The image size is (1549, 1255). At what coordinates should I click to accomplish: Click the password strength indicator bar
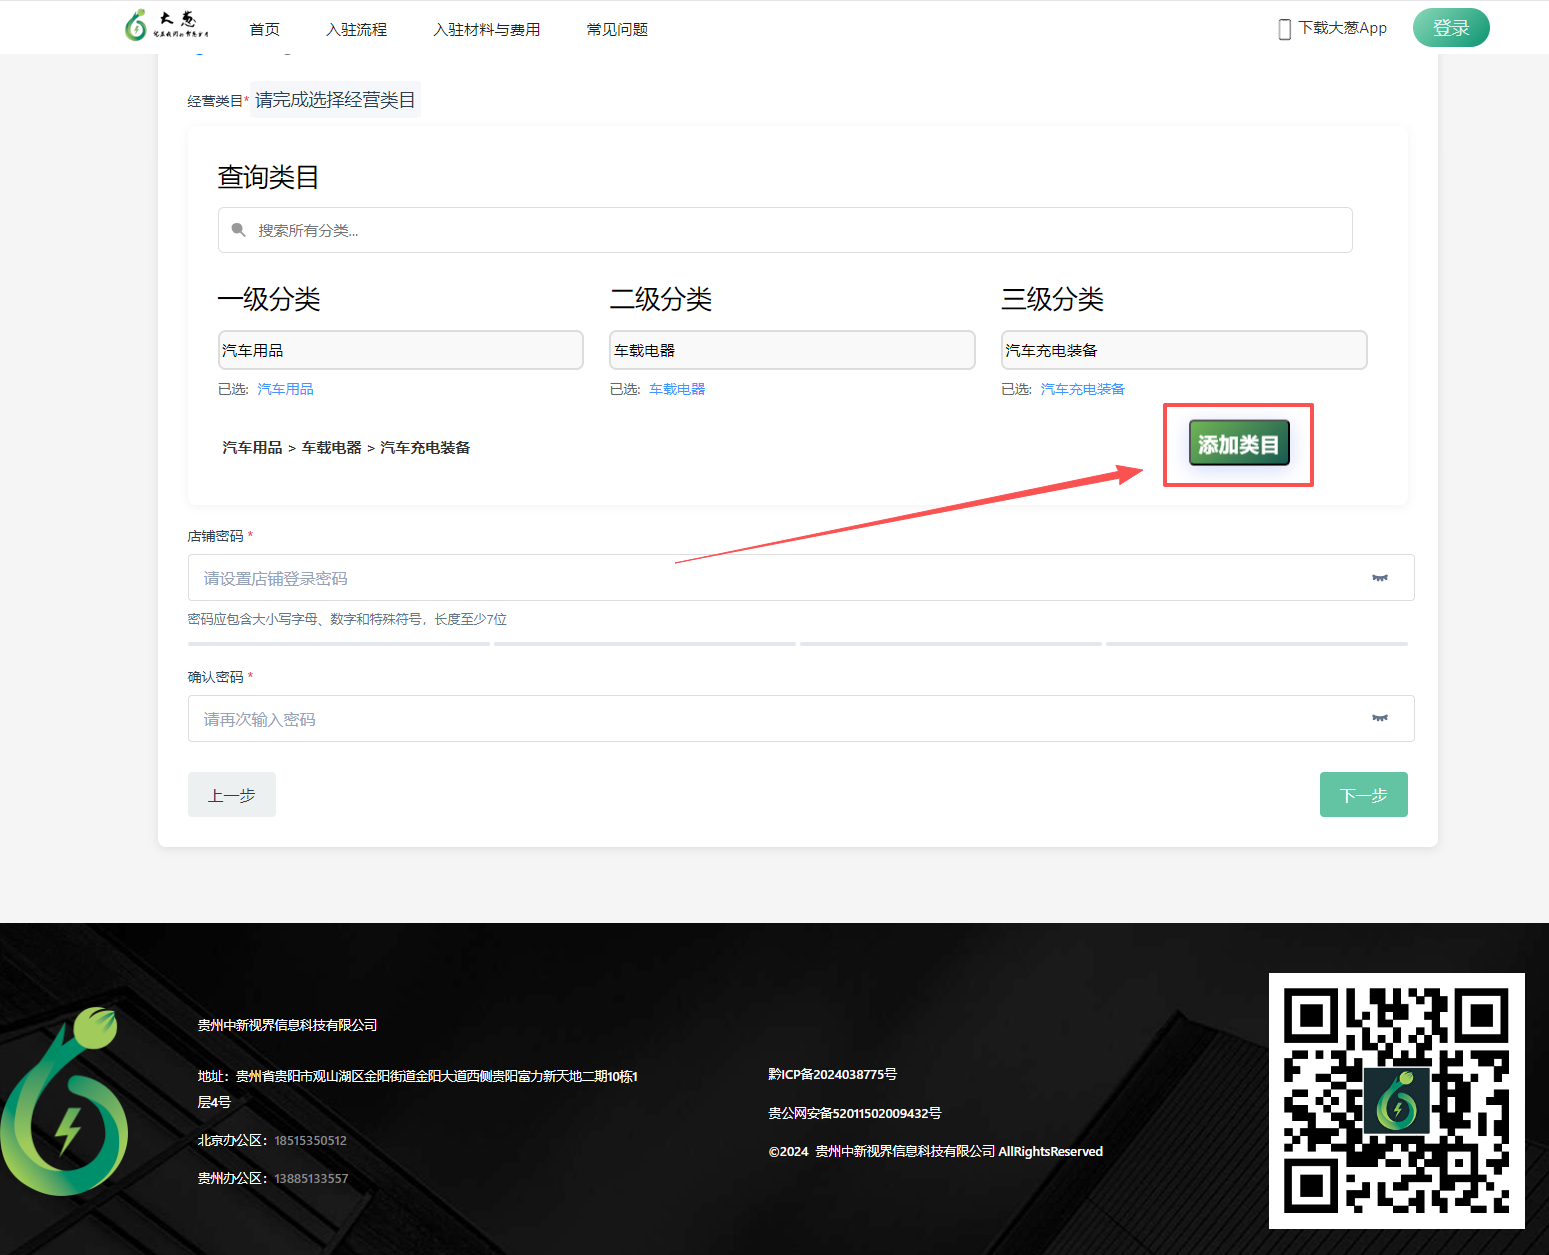click(797, 644)
